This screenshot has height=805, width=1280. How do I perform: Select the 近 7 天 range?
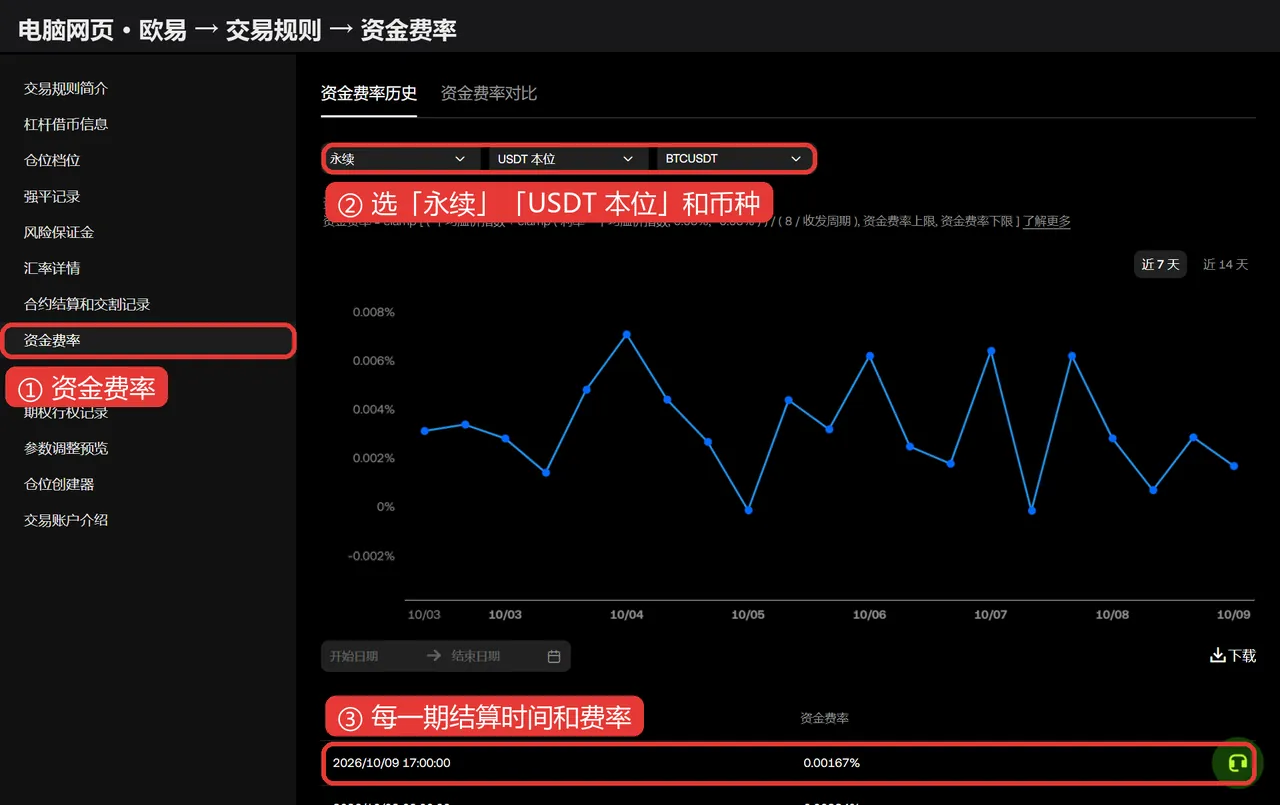point(1160,265)
